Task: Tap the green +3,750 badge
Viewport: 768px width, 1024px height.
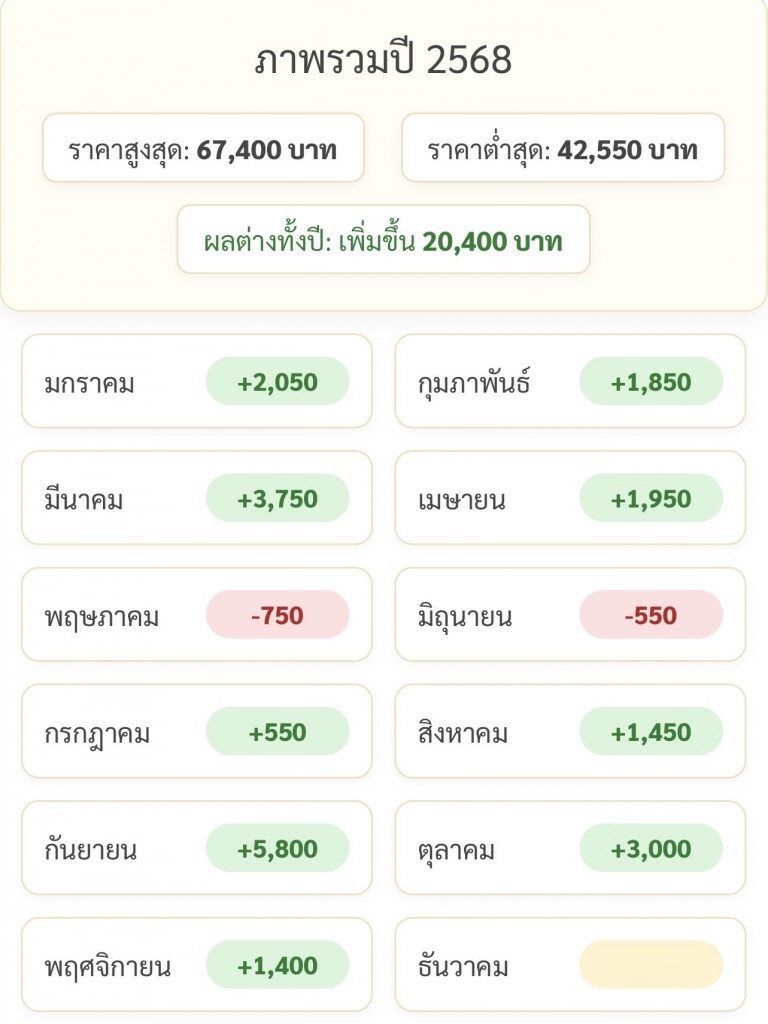Action: [277, 498]
